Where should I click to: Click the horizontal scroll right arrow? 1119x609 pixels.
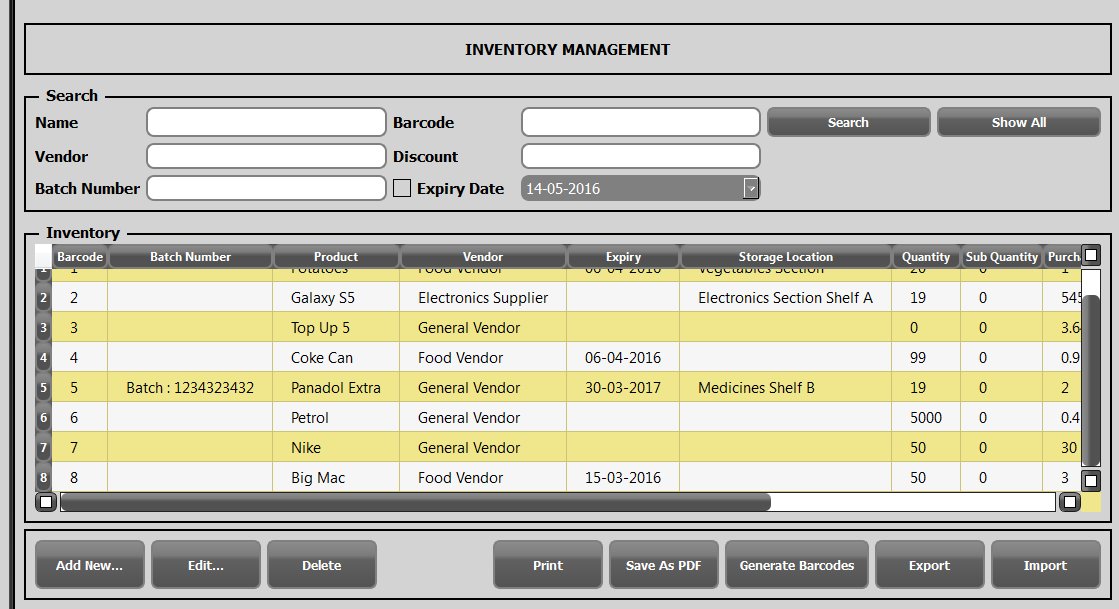click(1070, 502)
